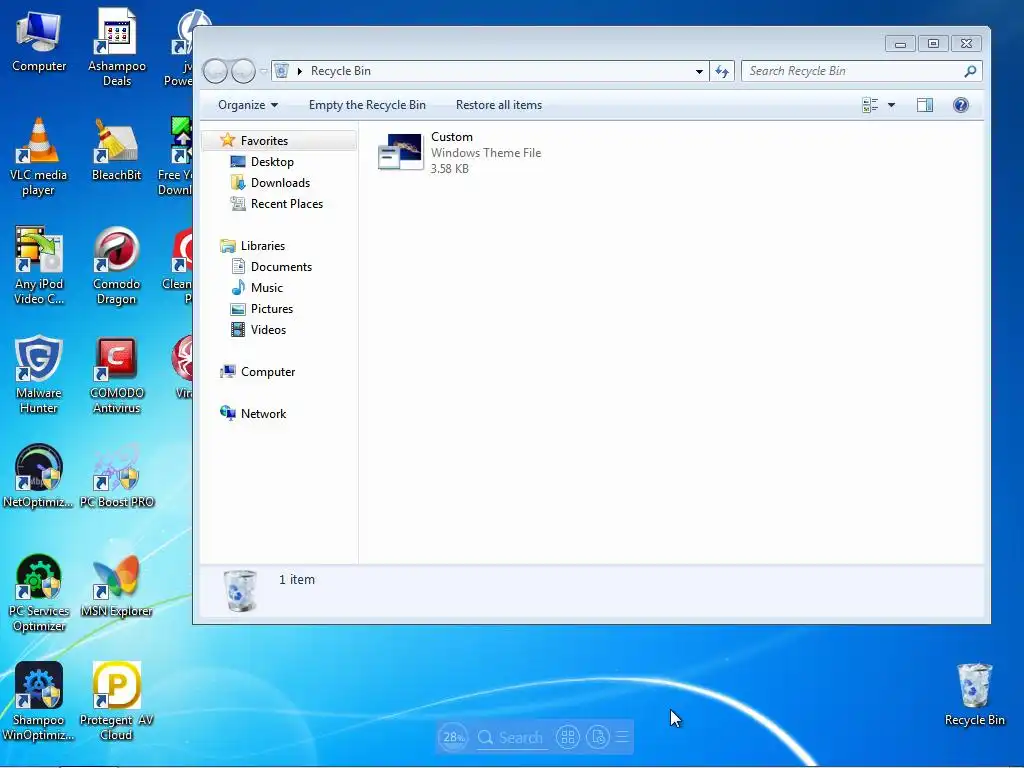Select Favorites in navigation pane
1024x768 pixels.
click(279, 140)
